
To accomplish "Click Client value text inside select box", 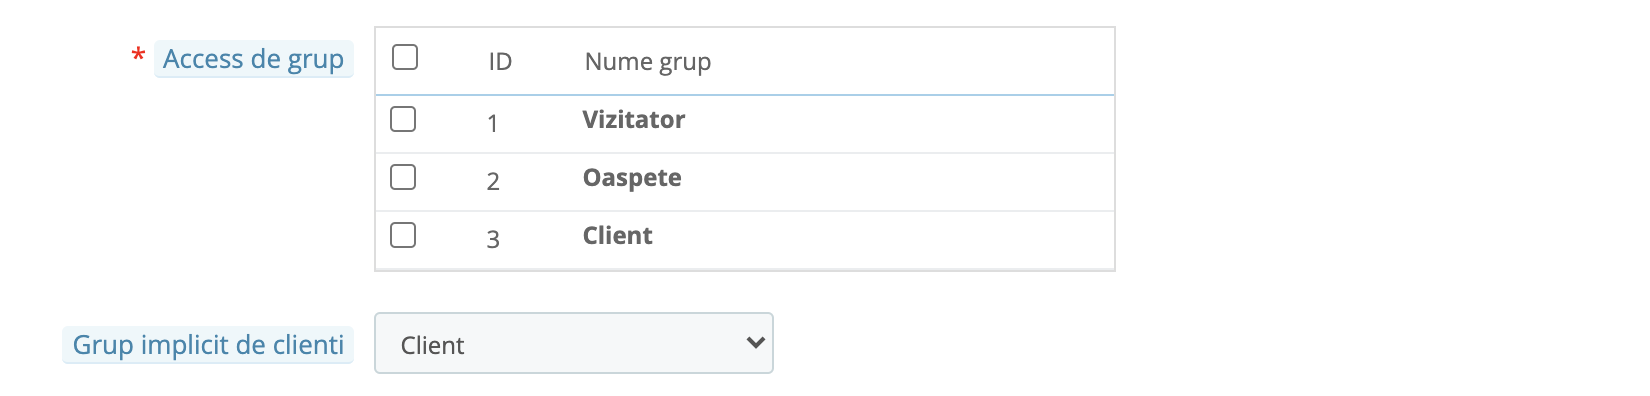I will click(433, 345).
